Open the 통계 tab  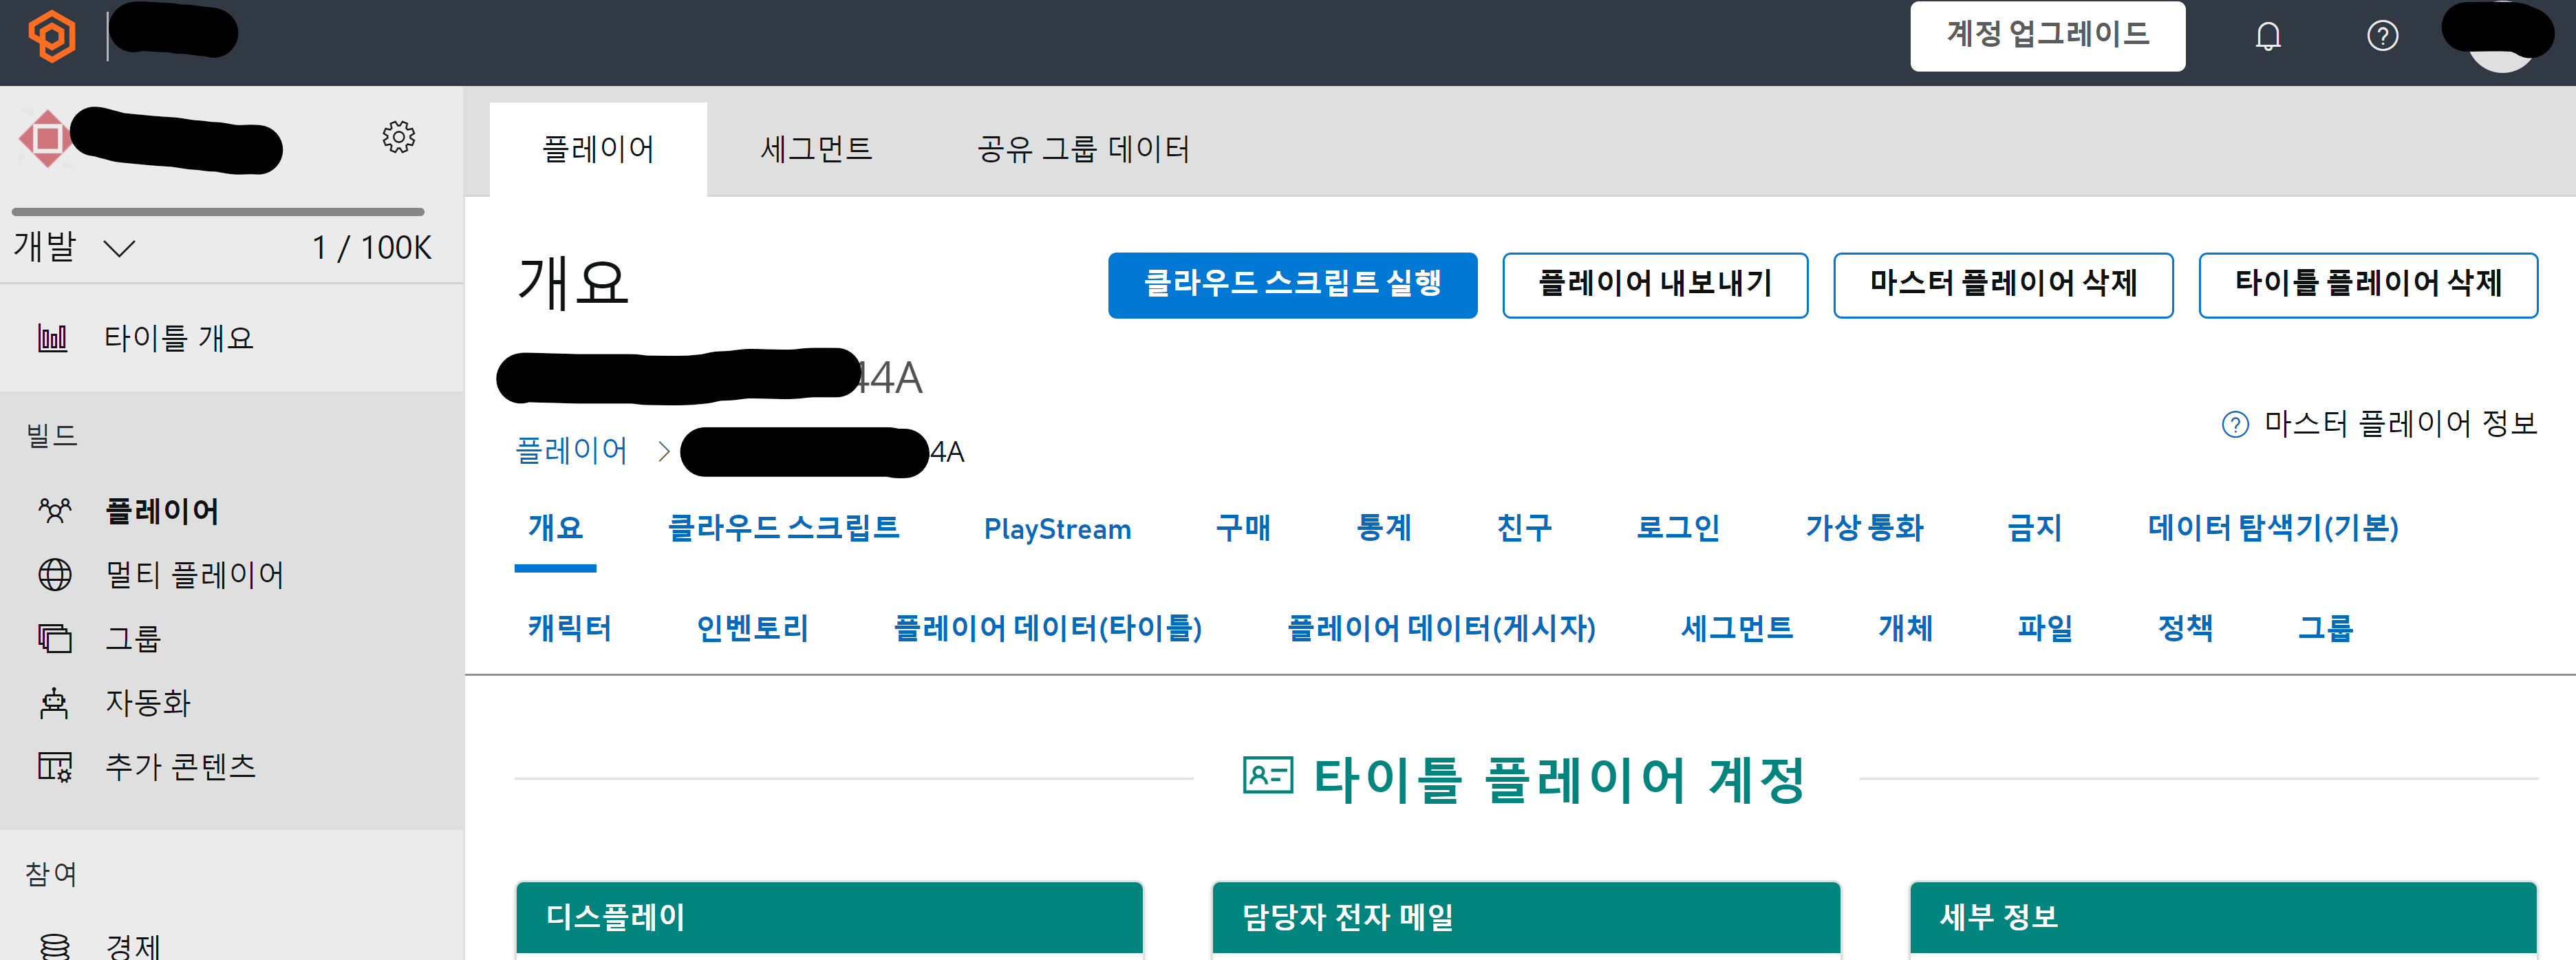[1384, 528]
